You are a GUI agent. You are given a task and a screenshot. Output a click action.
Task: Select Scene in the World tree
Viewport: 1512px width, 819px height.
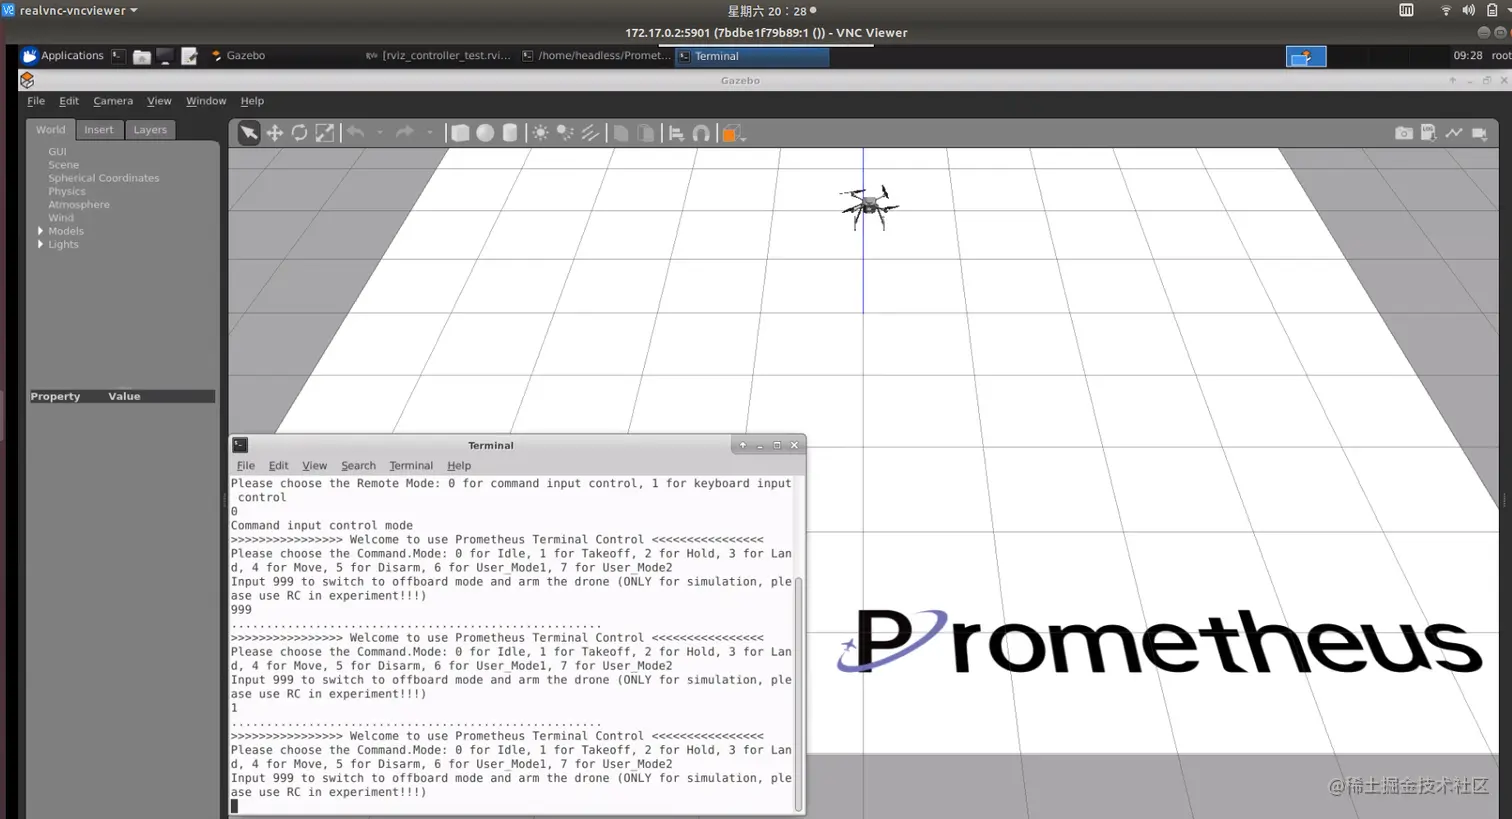[x=63, y=165]
